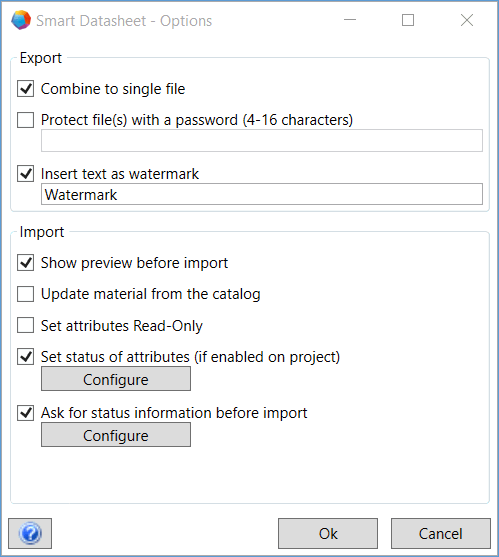Maximize the Options dialog window

[x=408, y=20]
